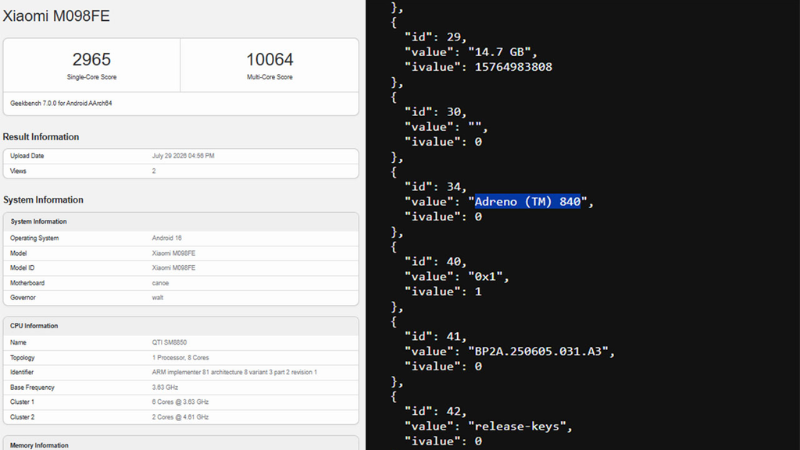Click the Result Information heading
This screenshot has height=450, width=800.
(41, 137)
